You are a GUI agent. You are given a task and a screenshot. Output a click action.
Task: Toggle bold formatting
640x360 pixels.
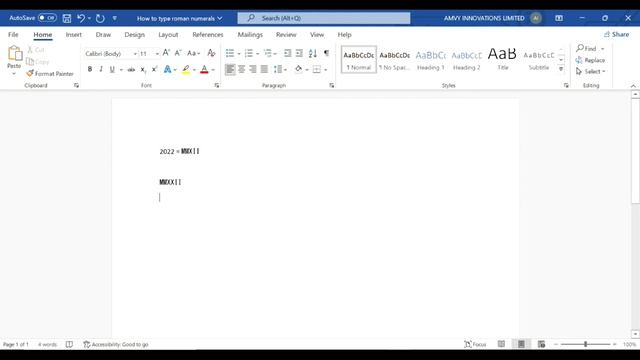[90, 69]
